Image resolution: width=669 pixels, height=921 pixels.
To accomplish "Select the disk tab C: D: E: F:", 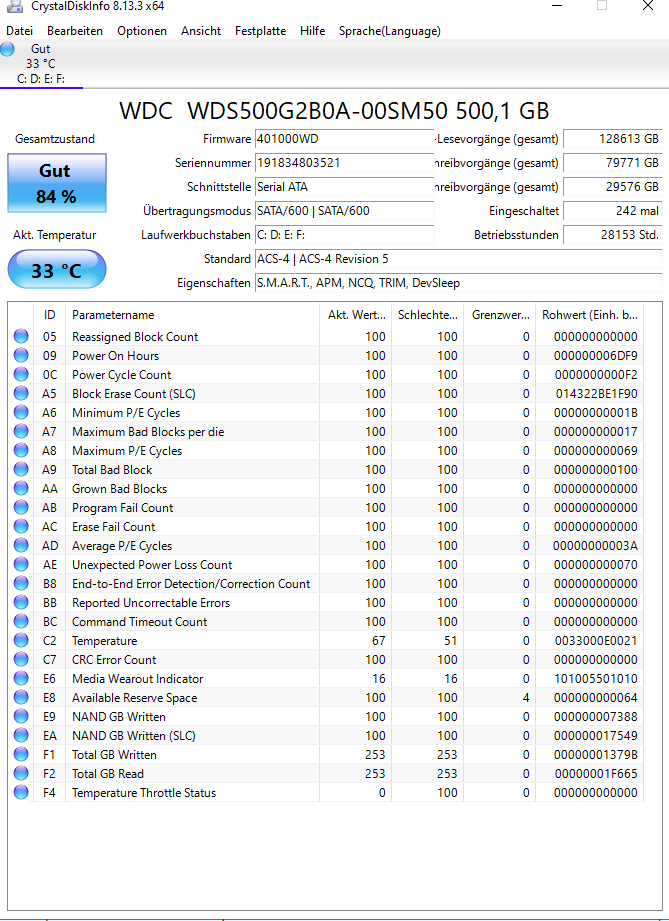I will [41, 63].
